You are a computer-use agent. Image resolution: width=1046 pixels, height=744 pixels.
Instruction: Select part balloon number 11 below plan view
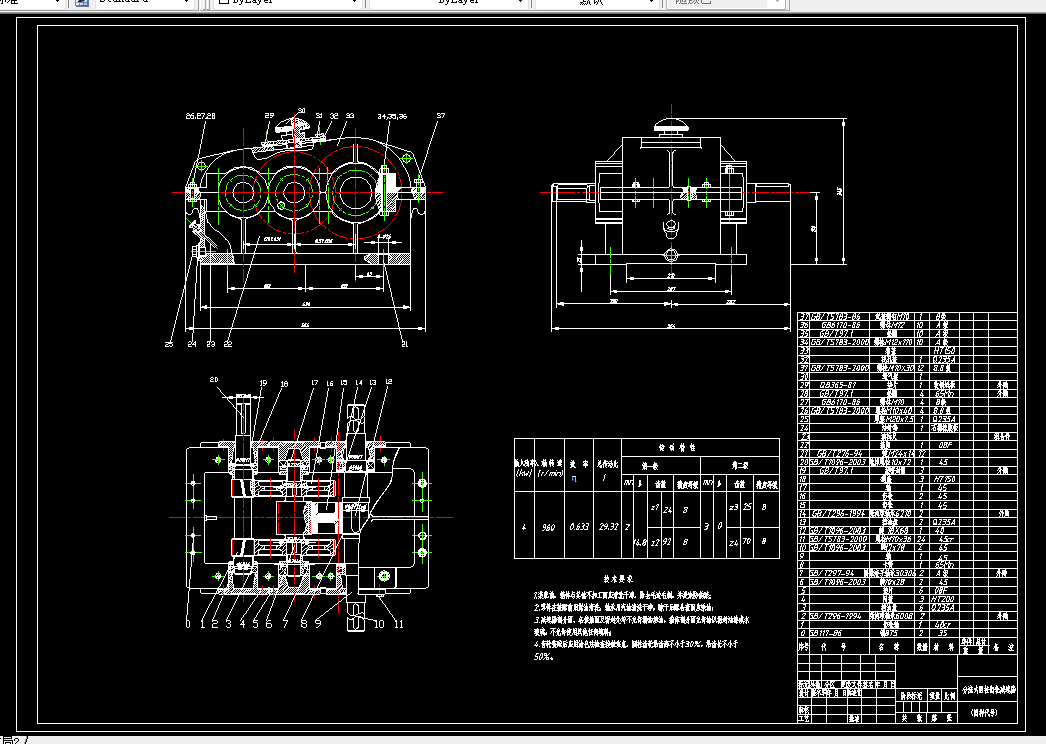point(399,624)
